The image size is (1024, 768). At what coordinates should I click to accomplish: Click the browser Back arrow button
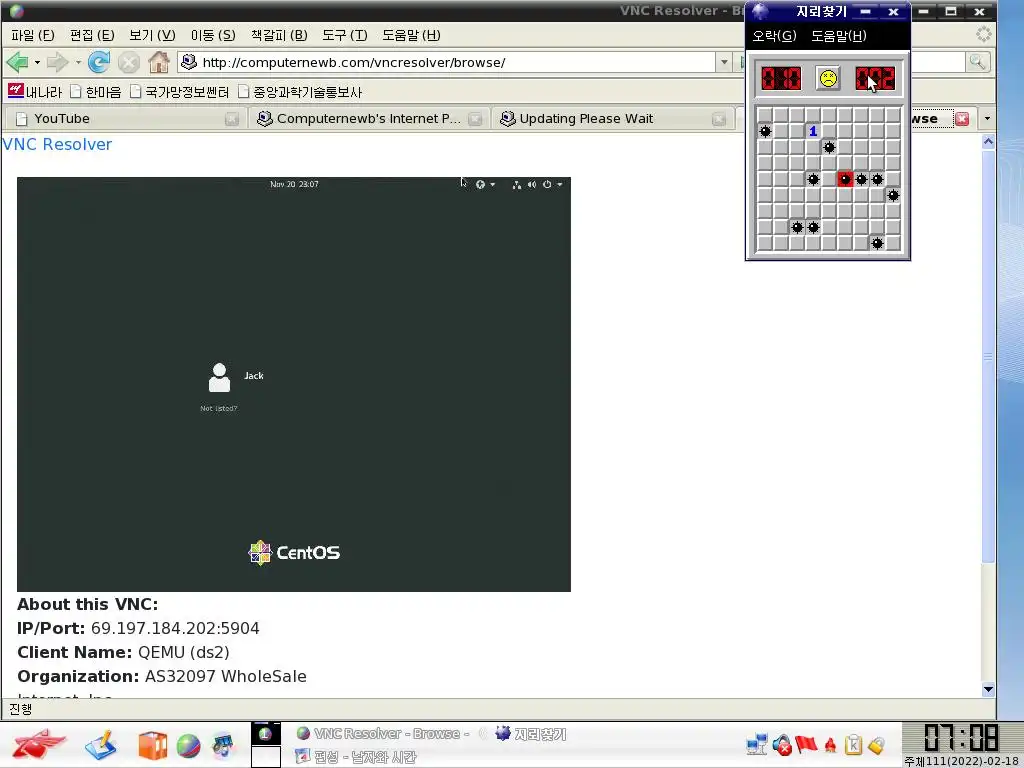(x=17, y=63)
